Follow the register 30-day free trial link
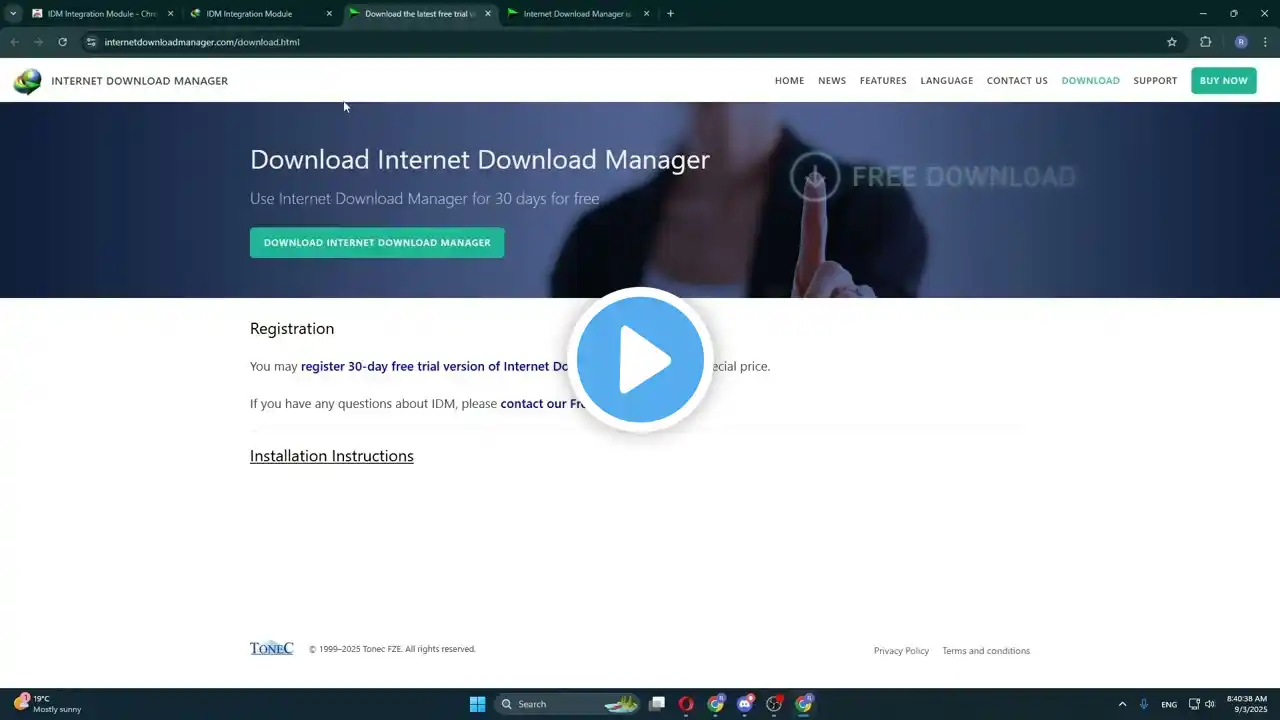This screenshot has width=1280, height=720. tap(435, 367)
